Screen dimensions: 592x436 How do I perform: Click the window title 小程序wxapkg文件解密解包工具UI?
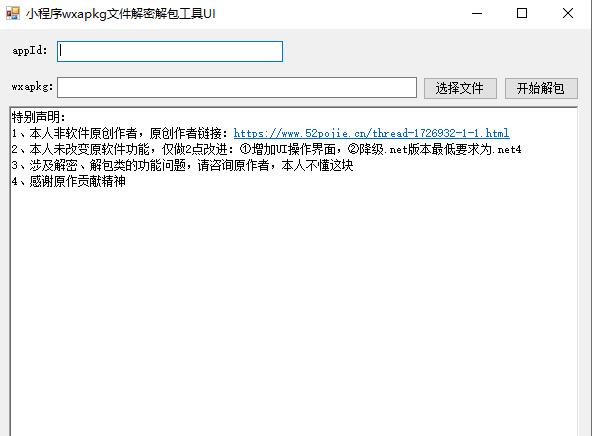[x=120, y=14]
